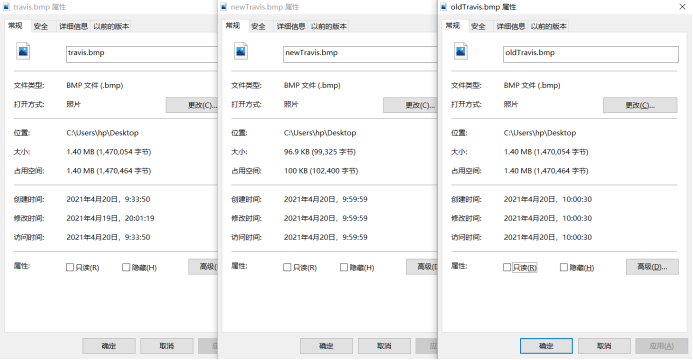The width and height of the screenshot is (693, 360).
Task: Click the newTravis.bmp file name field
Action: (360, 54)
